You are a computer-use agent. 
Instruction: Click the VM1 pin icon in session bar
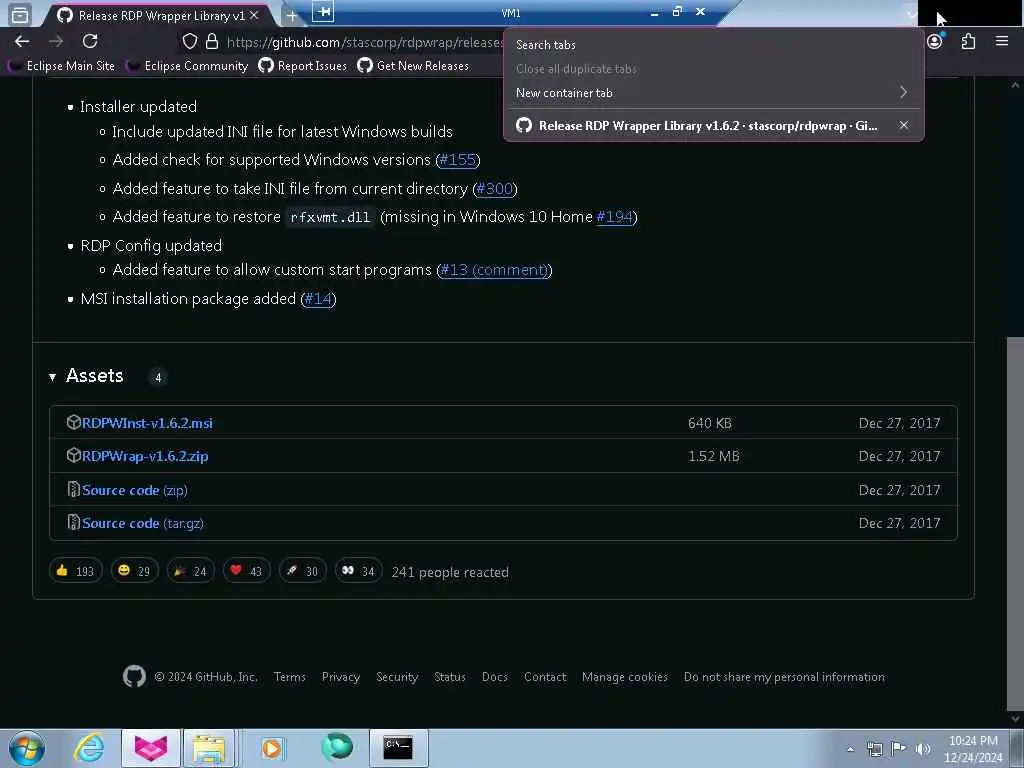pos(323,11)
